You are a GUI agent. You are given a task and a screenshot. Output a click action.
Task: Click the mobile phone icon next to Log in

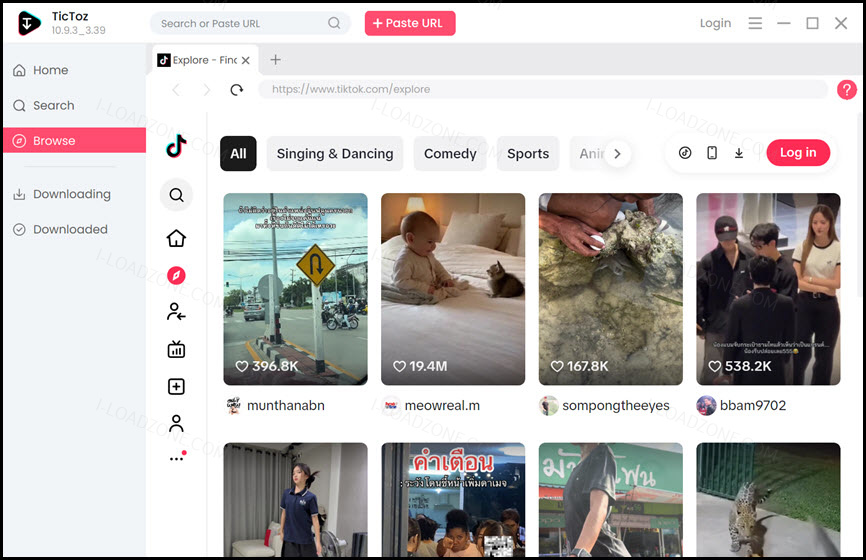(x=712, y=153)
